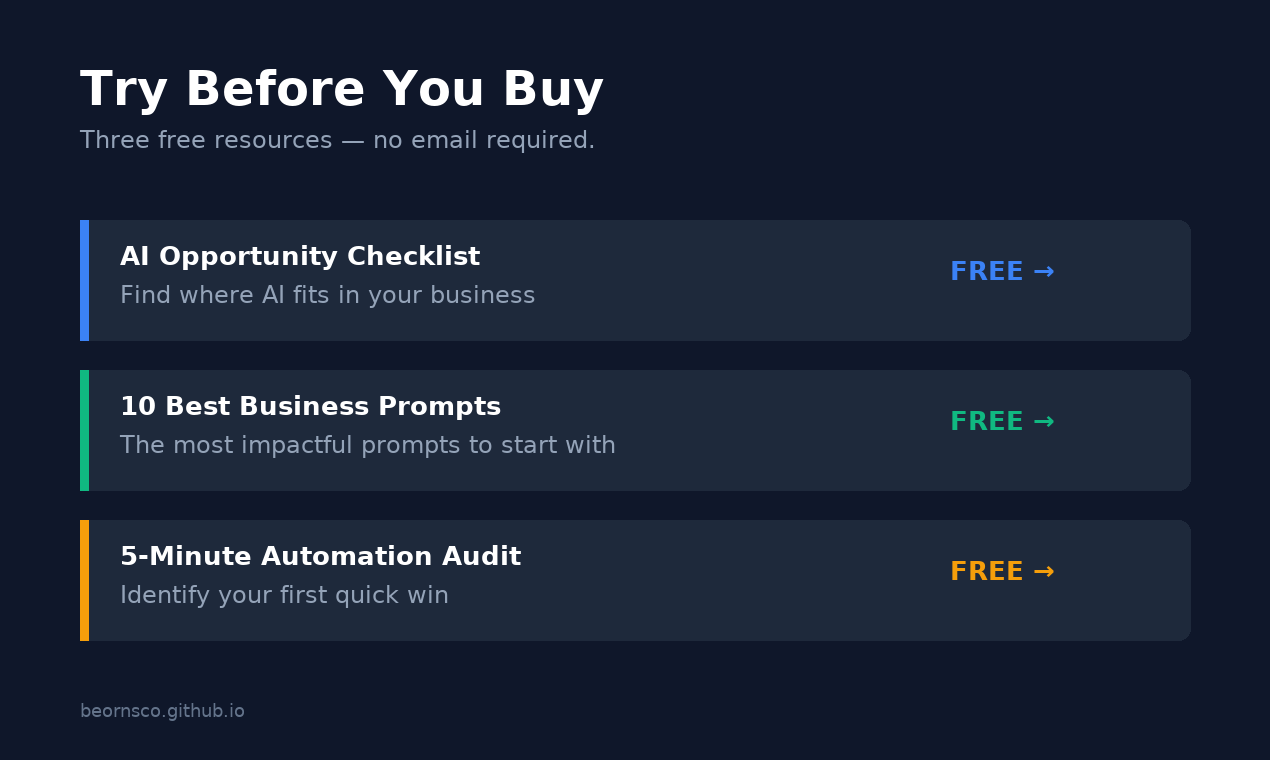Image resolution: width=1270 pixels, height=760 pixels.
Task: Select the AI Opportunity Checklist card
Action: pos(635,280)
